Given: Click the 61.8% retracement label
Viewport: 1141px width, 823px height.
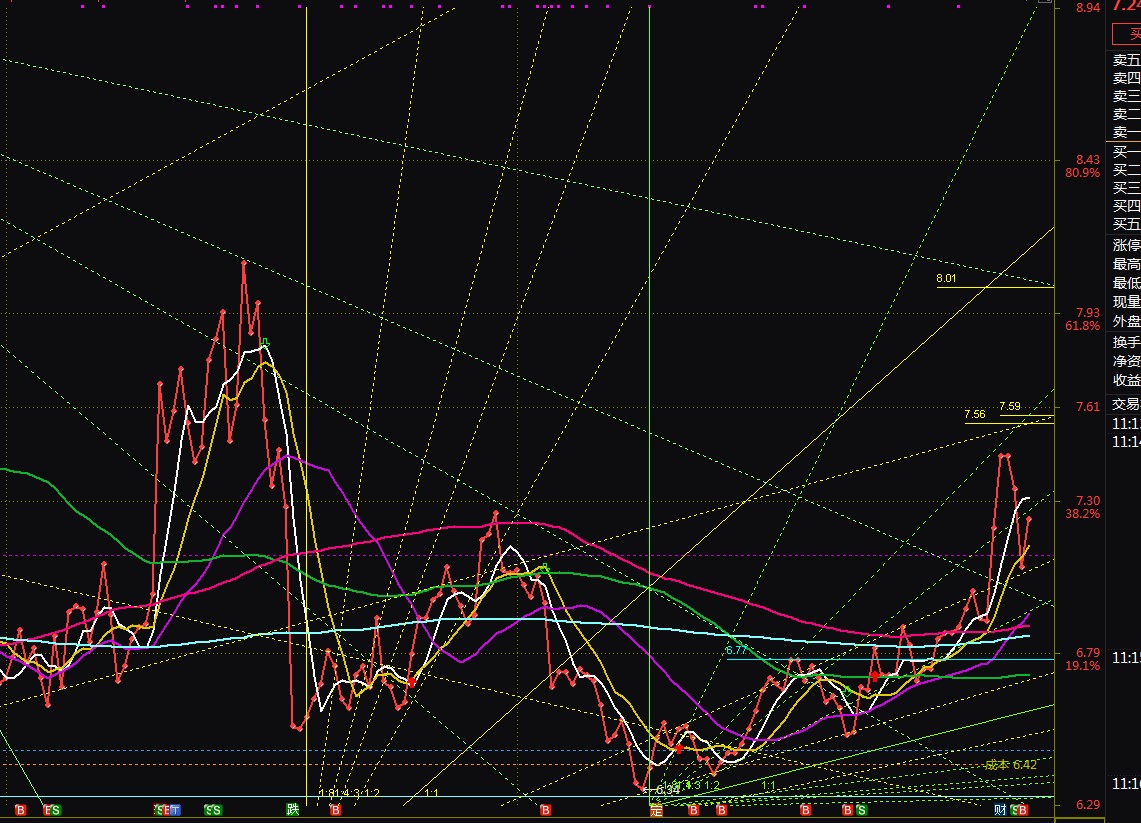Looking at the screenshot, I should point(1083,326).
